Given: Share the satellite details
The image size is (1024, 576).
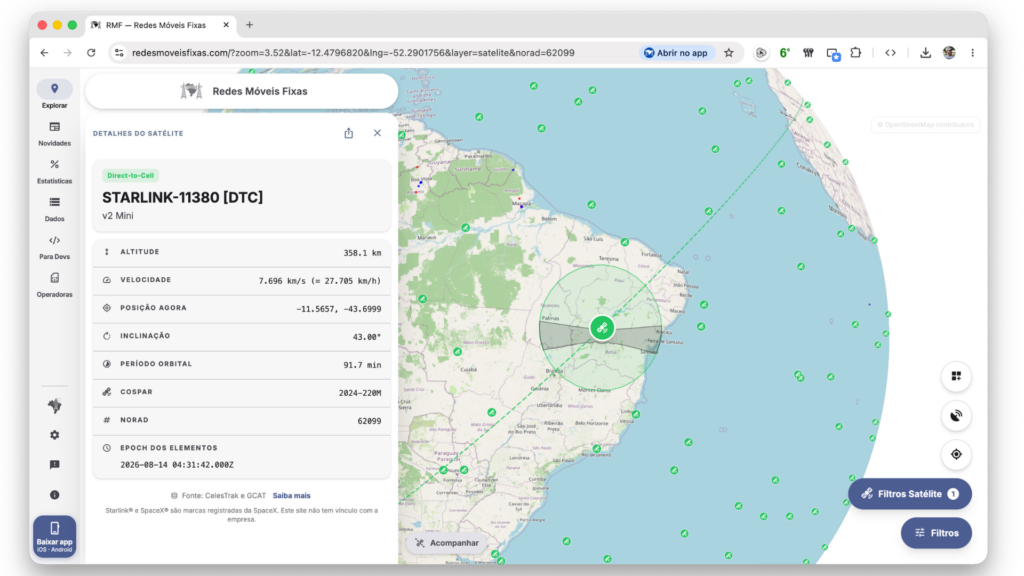Looking at the screenshot, I should tap(349, 133).
